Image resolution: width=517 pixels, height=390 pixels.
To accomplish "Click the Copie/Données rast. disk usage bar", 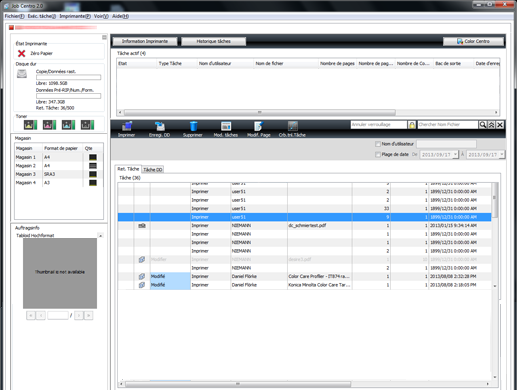I will [x=68, y=77].
